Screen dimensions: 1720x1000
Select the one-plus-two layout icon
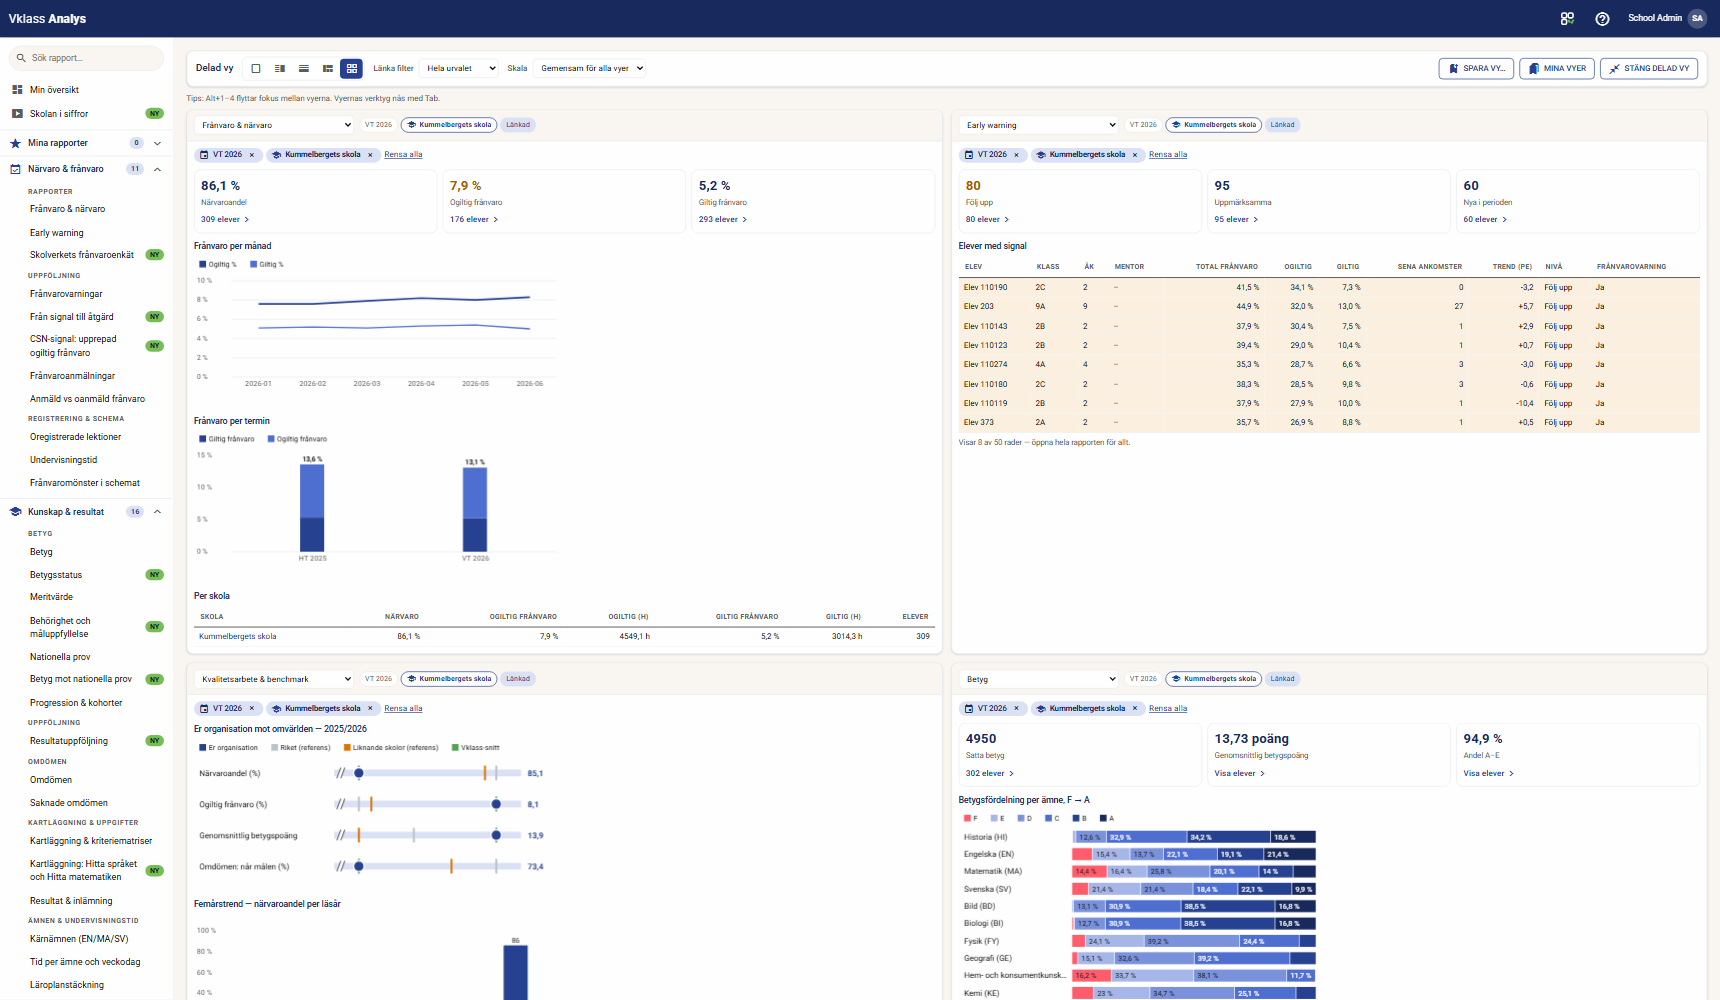pos(328,68)
